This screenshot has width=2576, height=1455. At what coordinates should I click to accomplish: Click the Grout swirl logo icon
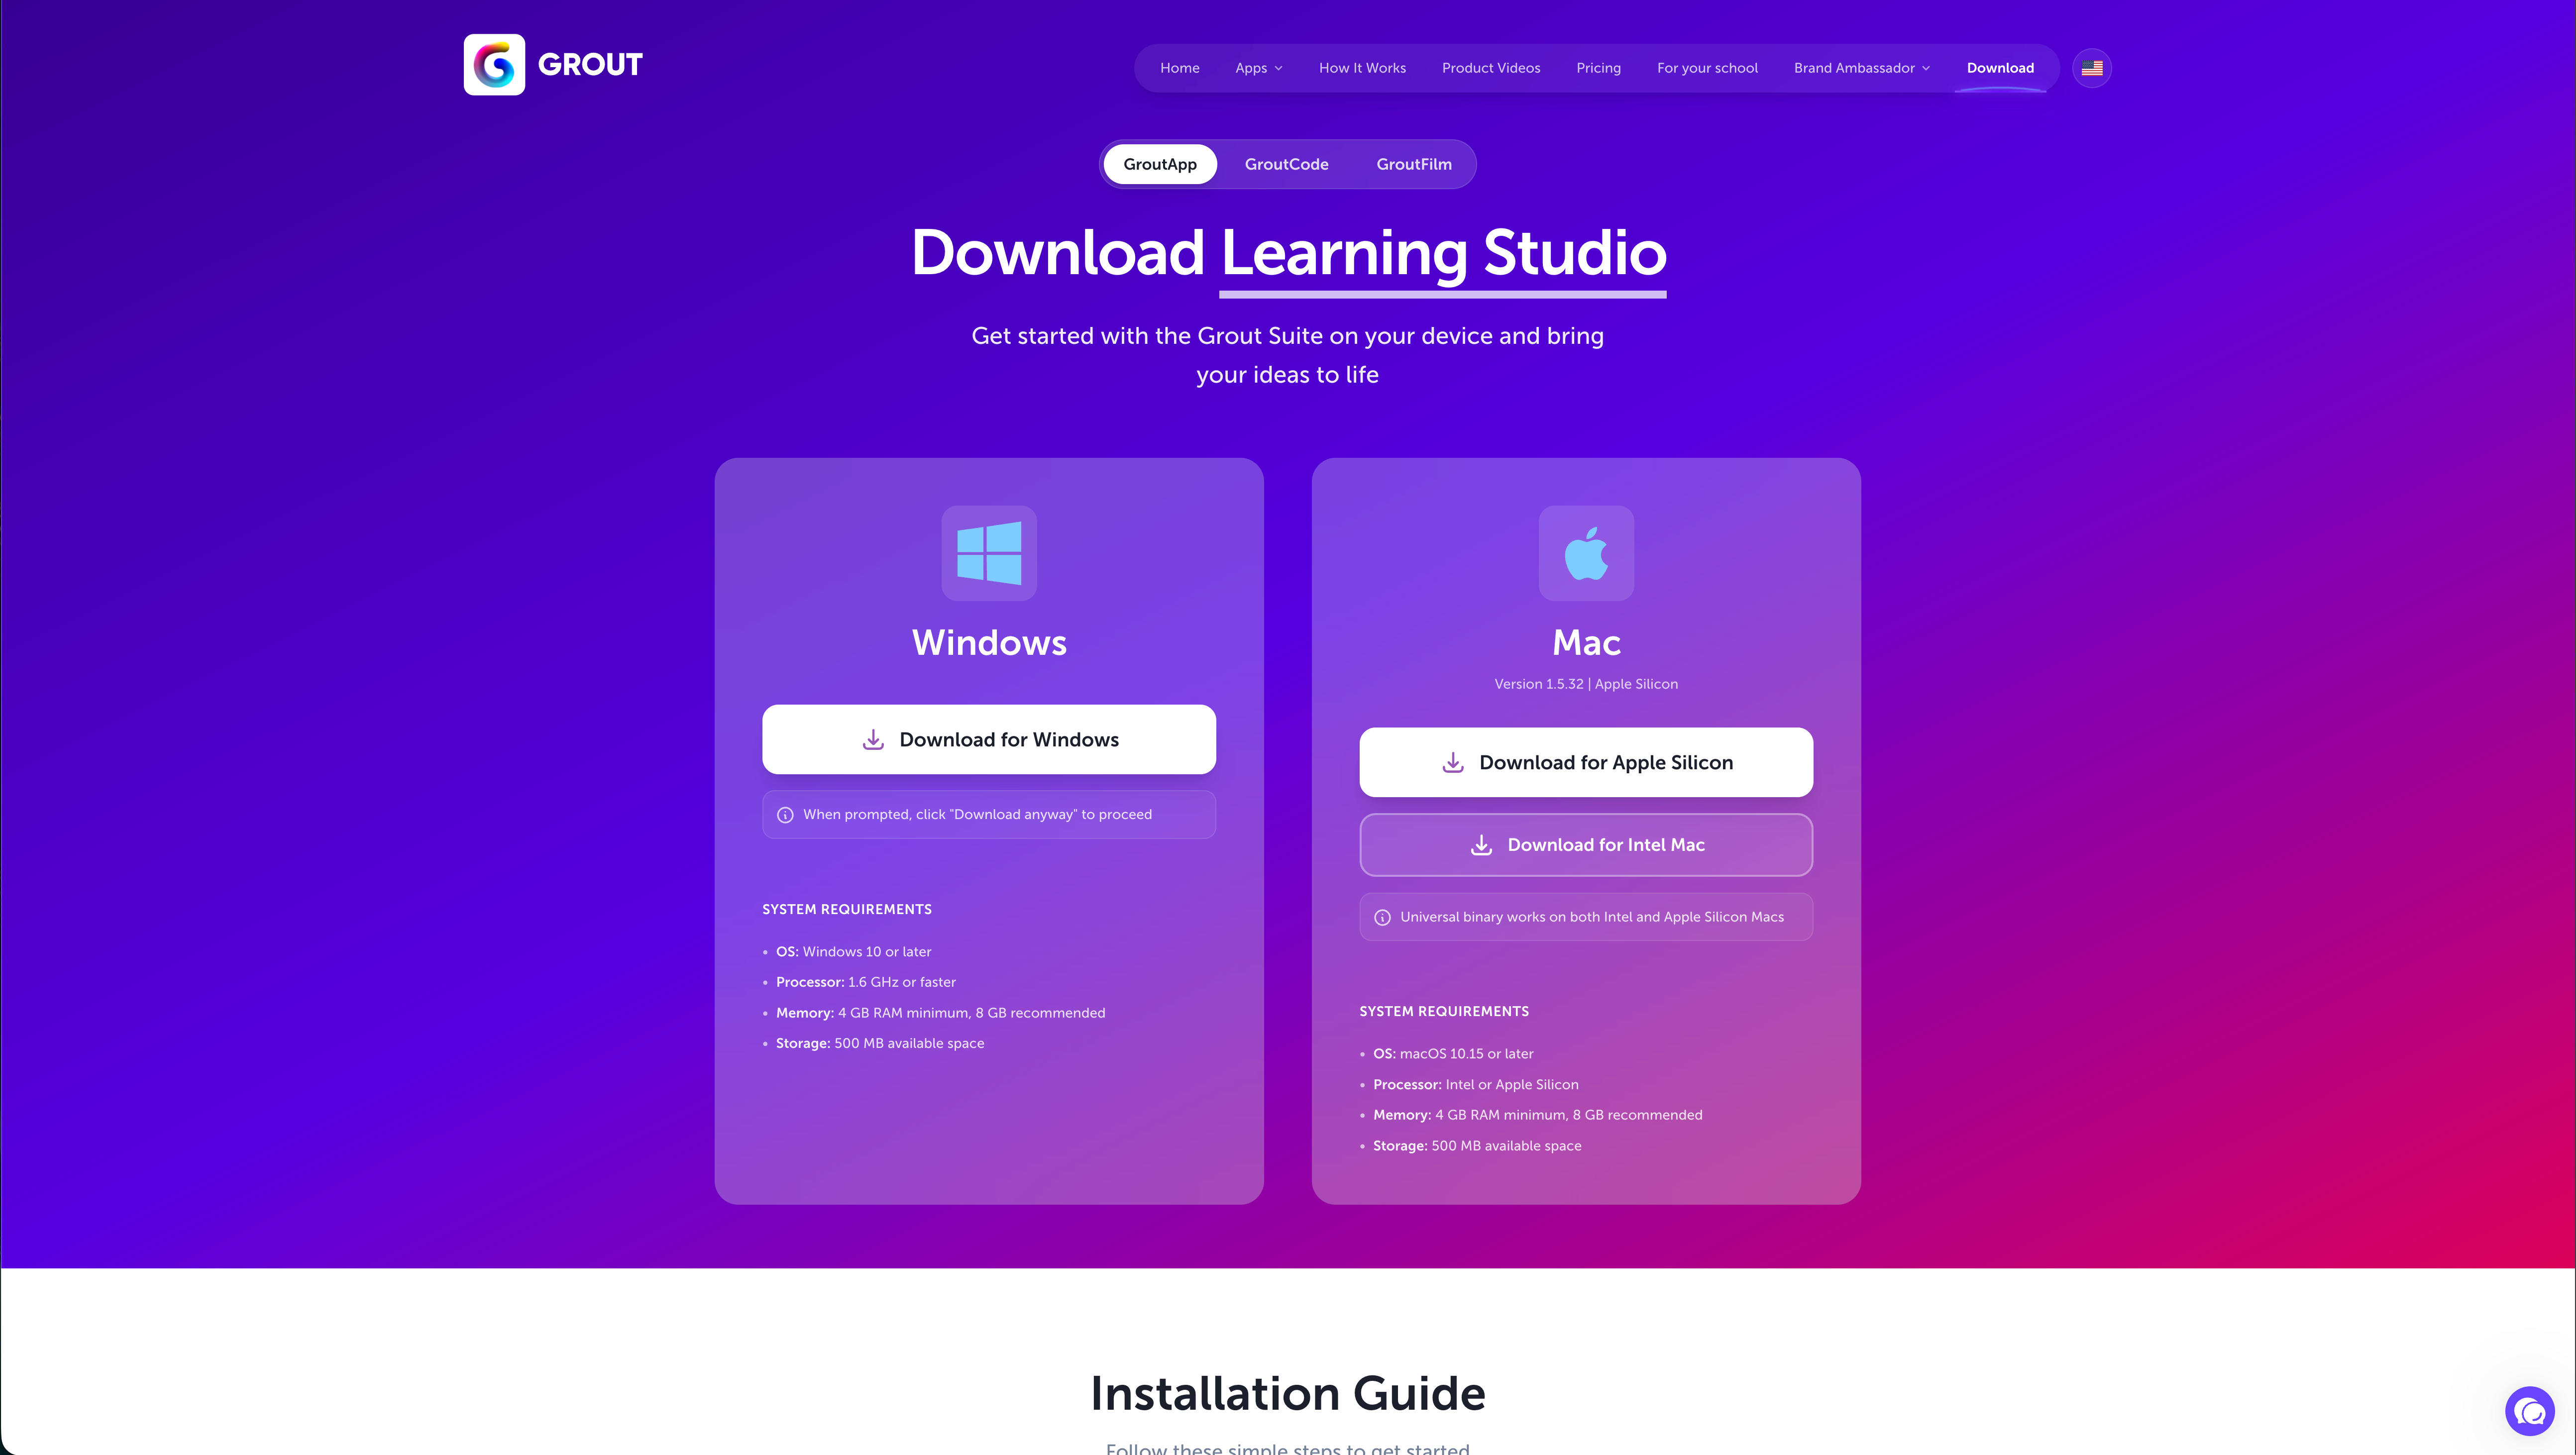pos(494,65)
